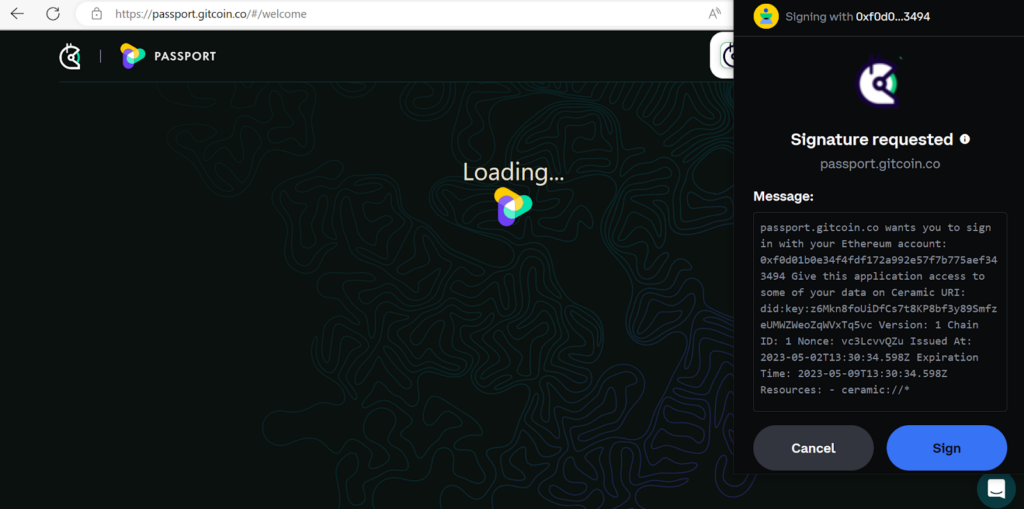Click inside the signature message box
The height and width of the screenshot is (509, 1024).
point(880,312)
